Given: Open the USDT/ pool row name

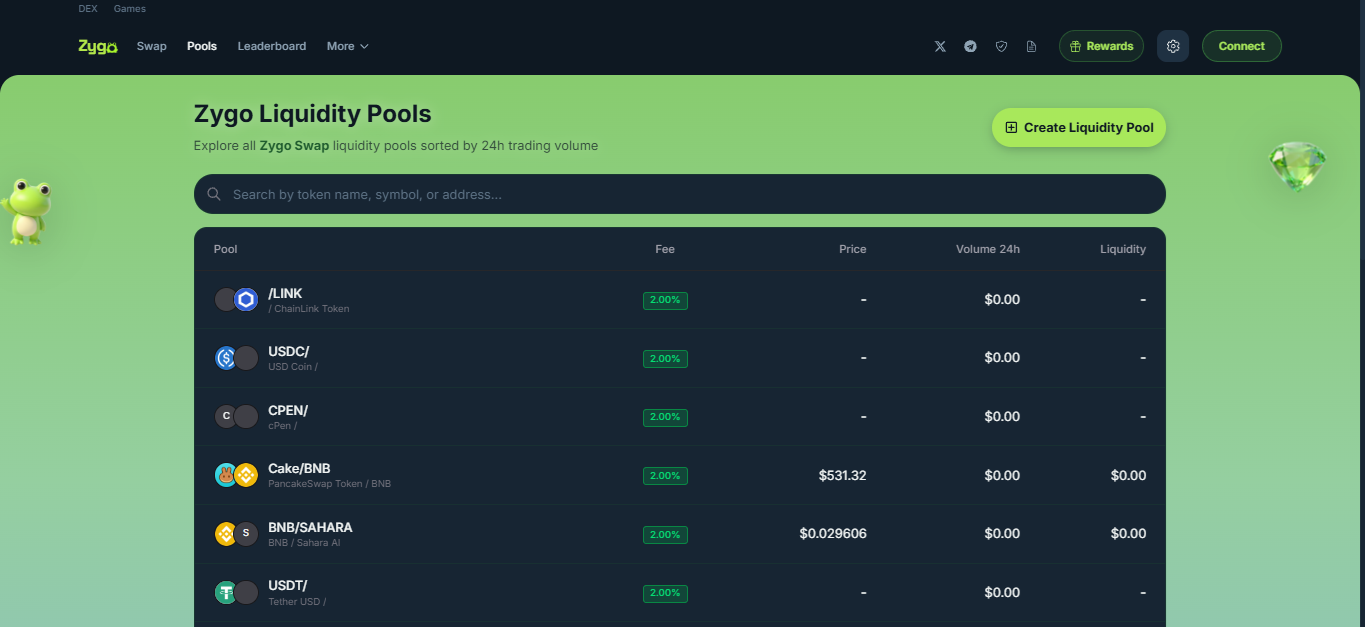Looking at the screenshot, I should click(288, 585).
